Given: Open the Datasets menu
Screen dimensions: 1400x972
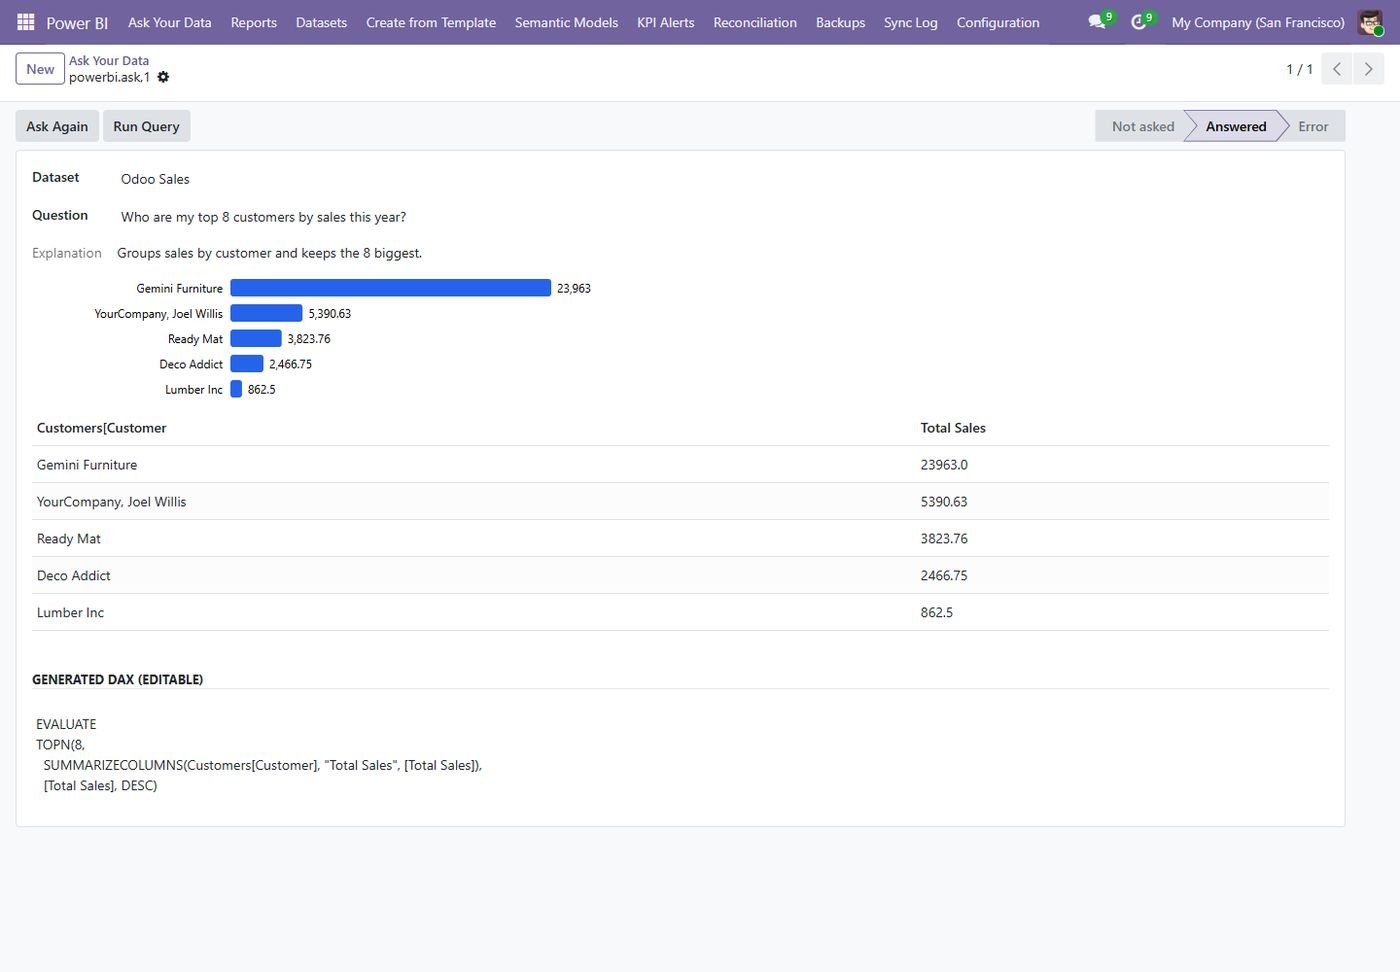Looking at the screenshot, I should point(322,22).
